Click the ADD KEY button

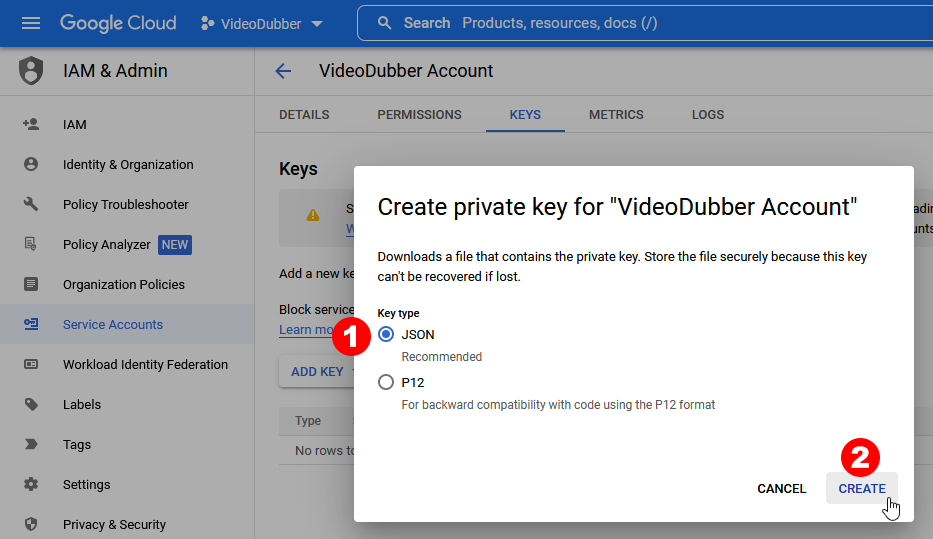tap(317, 372)
